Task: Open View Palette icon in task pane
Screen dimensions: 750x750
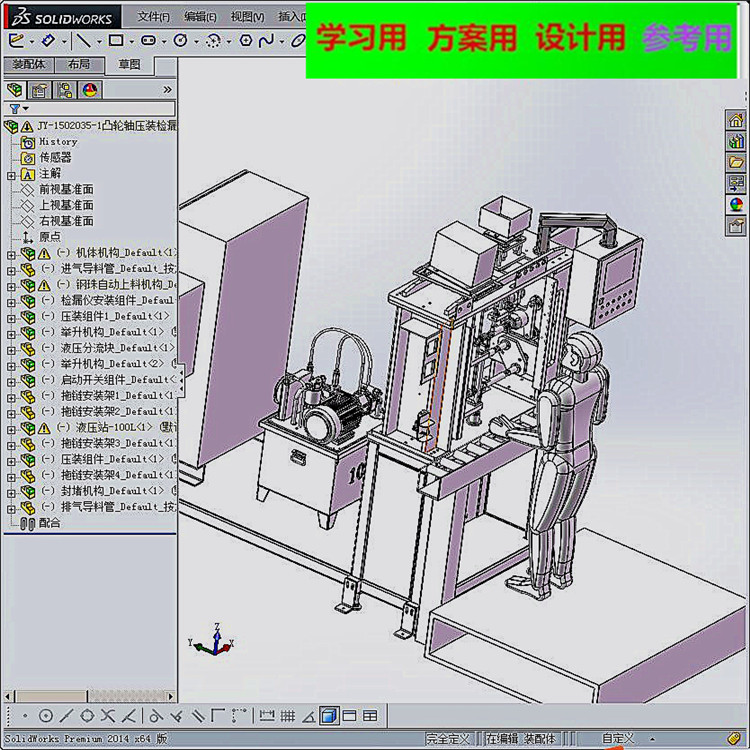Action: pyautogui.click(x=736, y=183)
